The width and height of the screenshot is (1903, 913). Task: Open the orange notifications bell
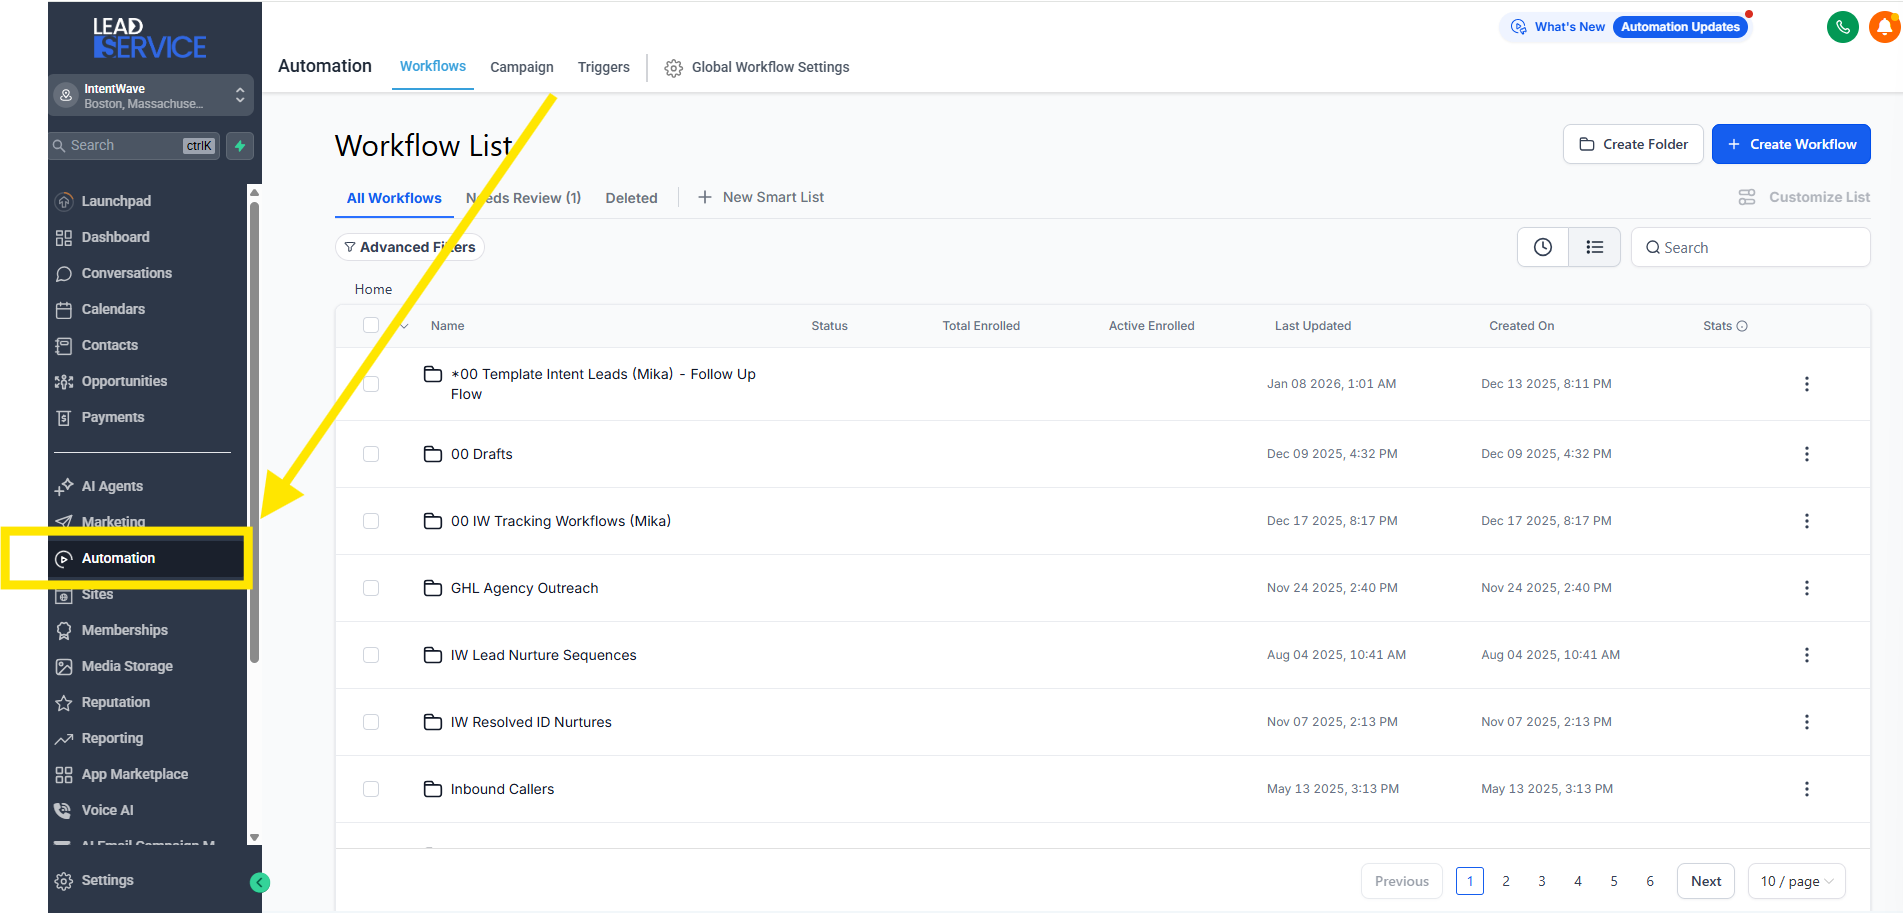(1884, 27)
